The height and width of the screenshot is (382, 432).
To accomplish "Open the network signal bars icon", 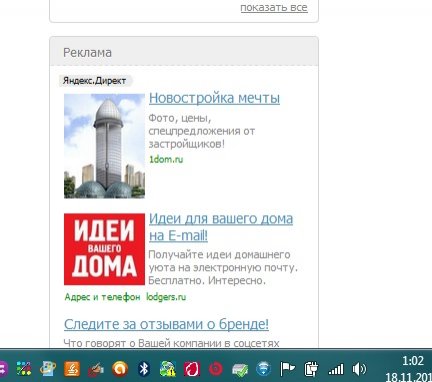I will click(336, 369).
